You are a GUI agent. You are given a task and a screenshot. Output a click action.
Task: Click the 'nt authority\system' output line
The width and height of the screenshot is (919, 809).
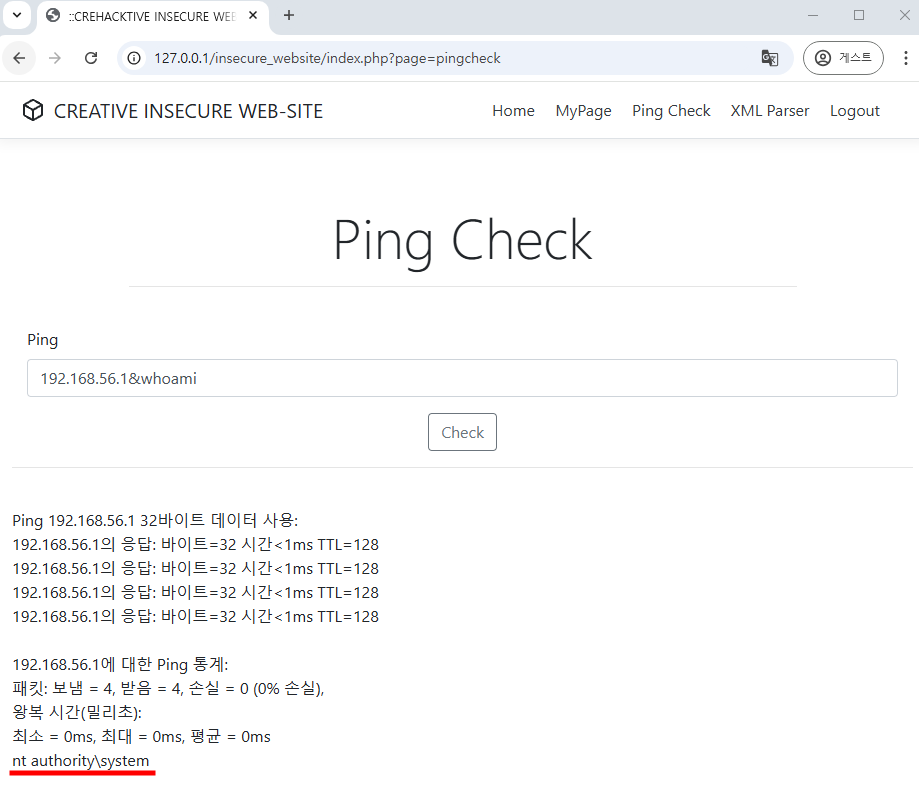tap(81, 761)
